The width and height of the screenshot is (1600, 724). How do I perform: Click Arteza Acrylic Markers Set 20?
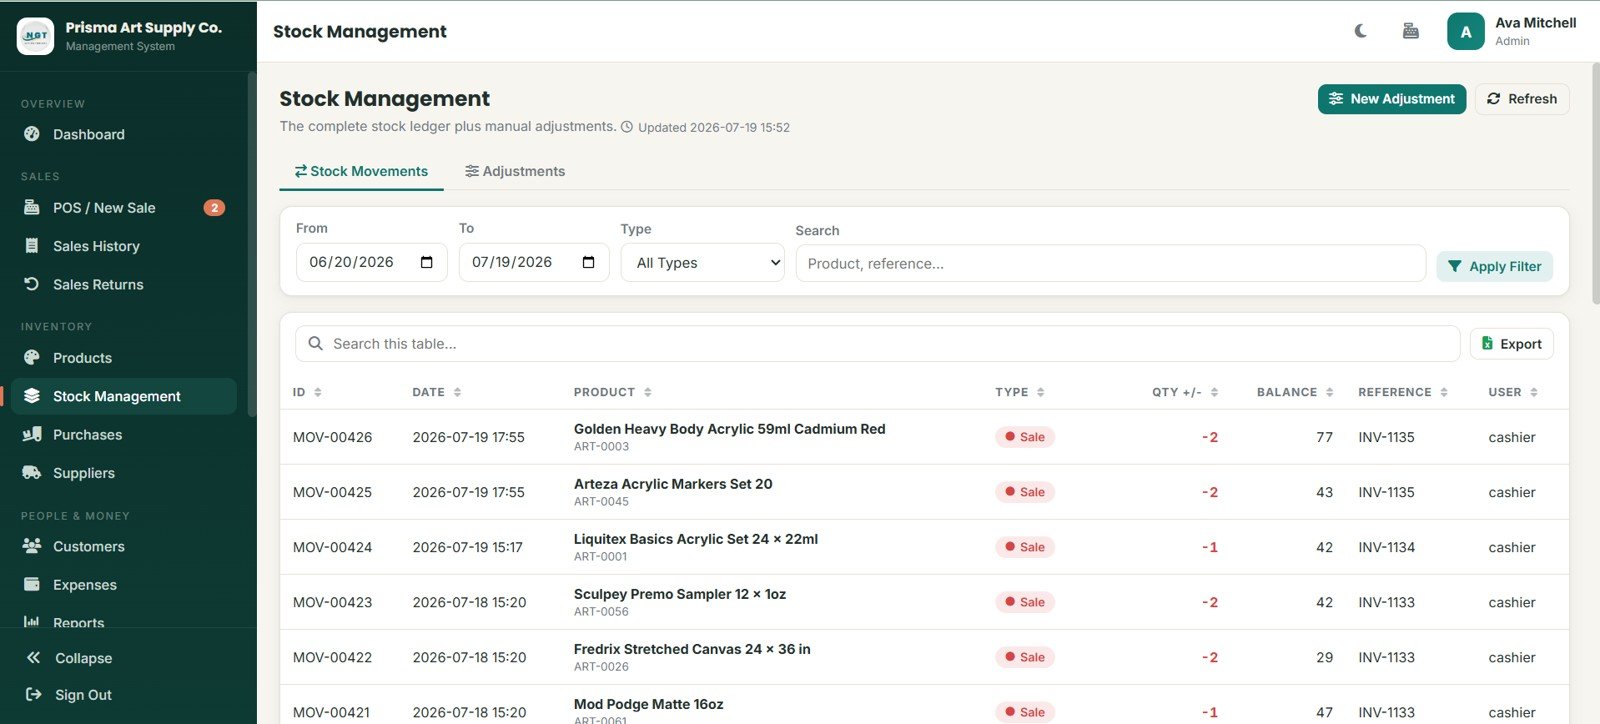point(673,484)
